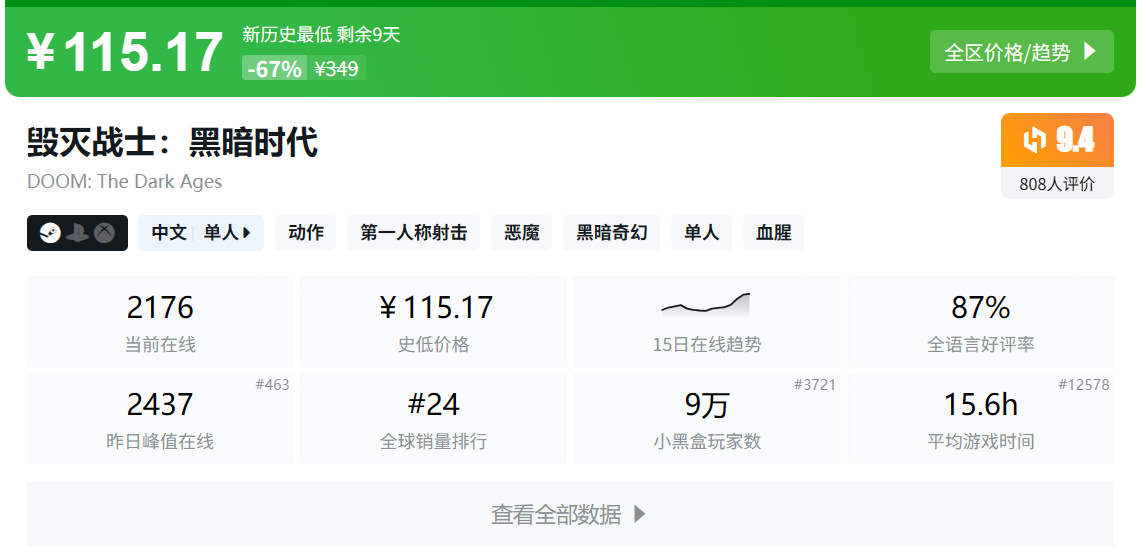Select the 黑暗奇幻 tag
Screen dimensions: 1146x552
tap(612, 233)
